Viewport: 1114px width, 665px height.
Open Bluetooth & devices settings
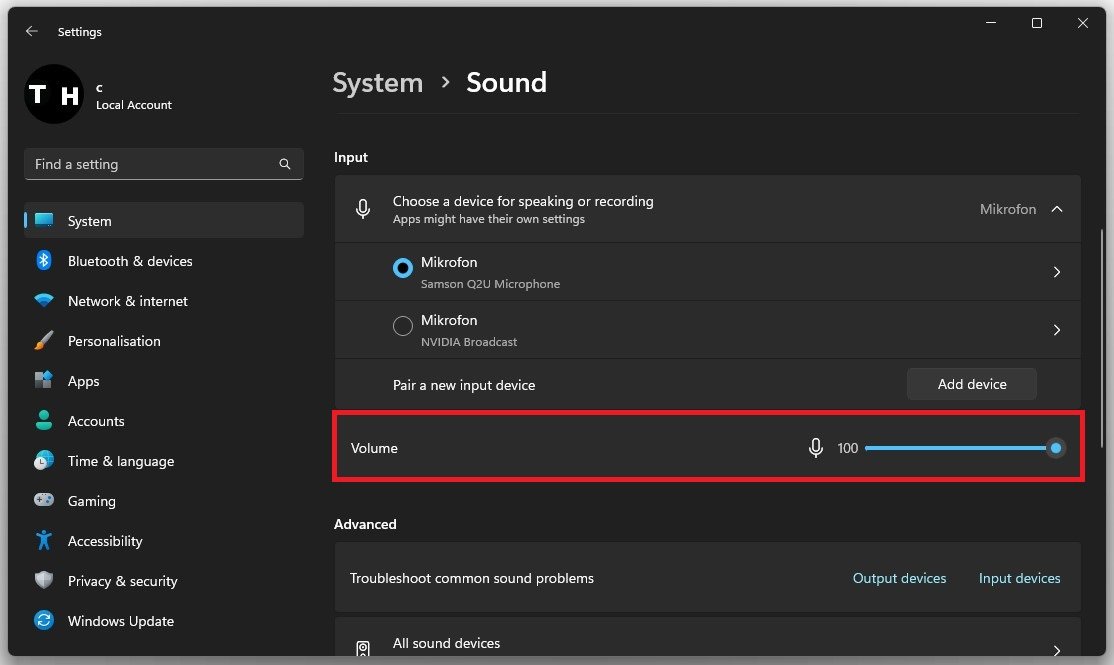[130, 261]
